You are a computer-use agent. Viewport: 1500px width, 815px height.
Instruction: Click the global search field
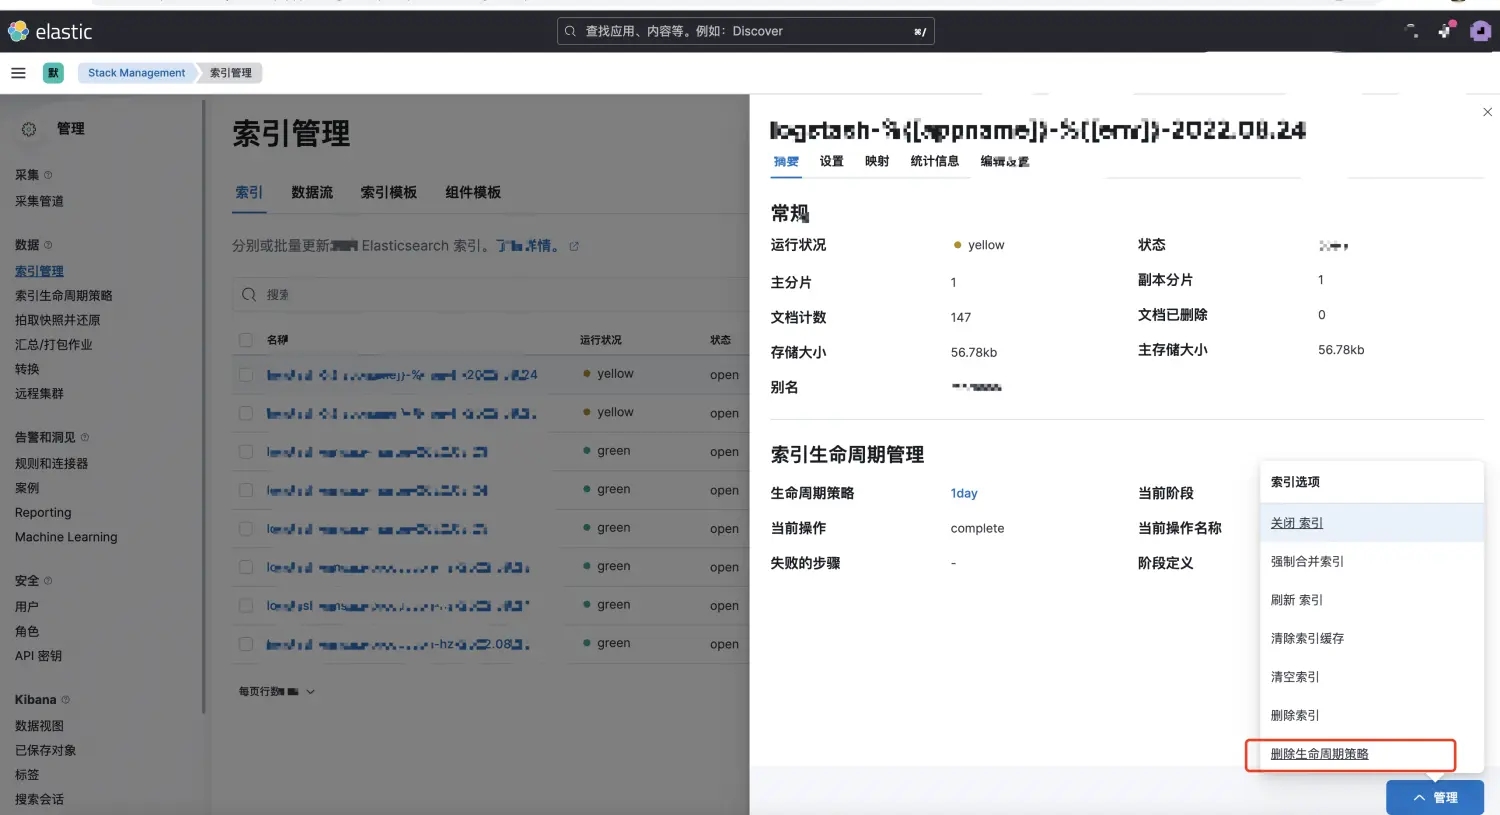click(x=745, y=31)
